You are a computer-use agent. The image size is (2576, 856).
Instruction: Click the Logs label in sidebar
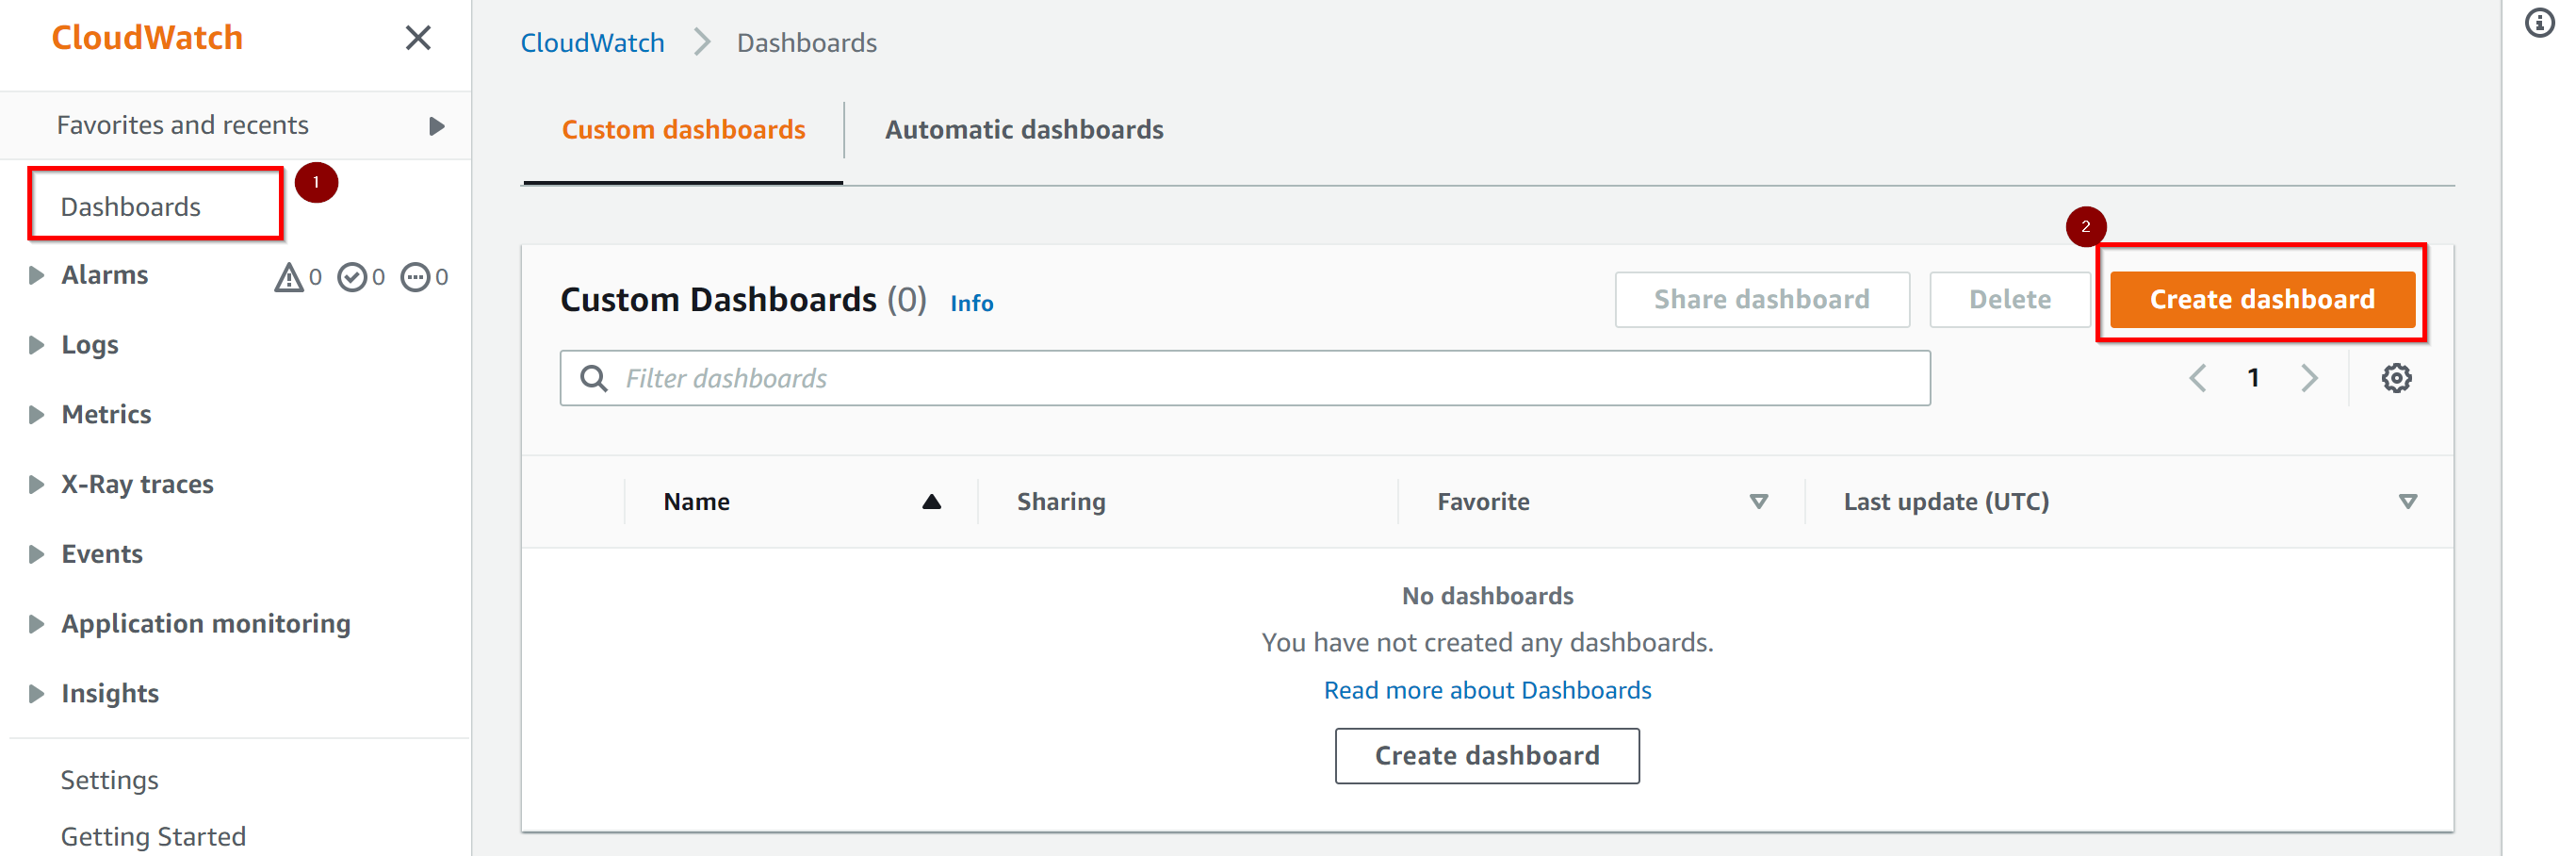(x=90, y=345)
